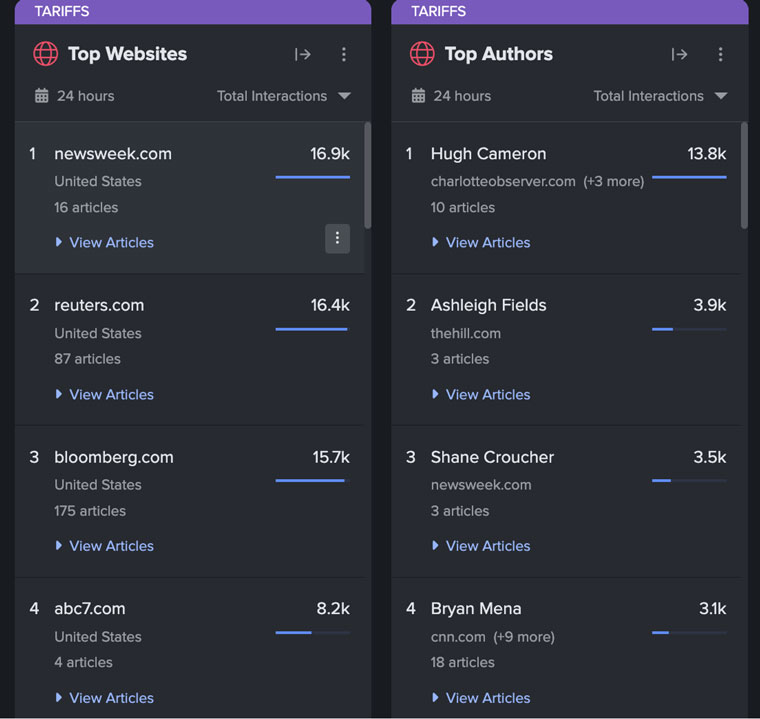Click charlotteobserver.com under Hugh Cameron

[503, 181]
